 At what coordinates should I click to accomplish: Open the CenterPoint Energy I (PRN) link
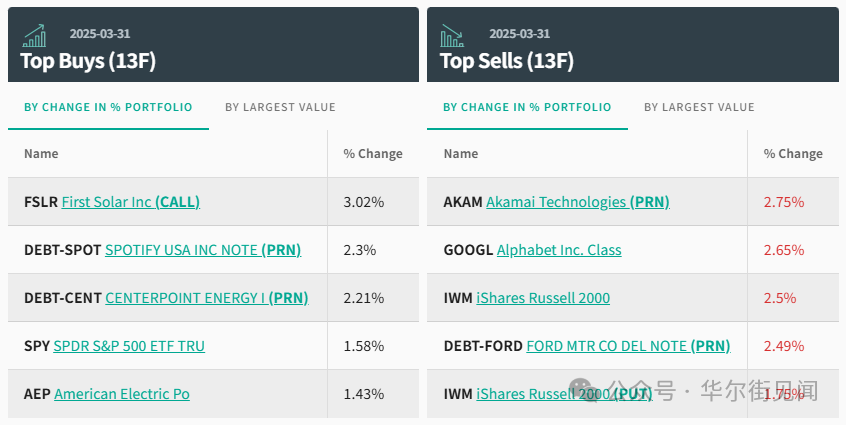point(206,298)
